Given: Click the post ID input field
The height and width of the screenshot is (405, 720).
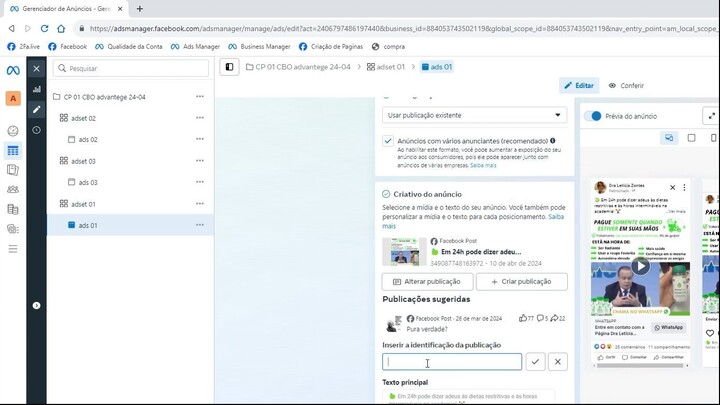Looking at the screenshot, I should click(x=452, y=362).
